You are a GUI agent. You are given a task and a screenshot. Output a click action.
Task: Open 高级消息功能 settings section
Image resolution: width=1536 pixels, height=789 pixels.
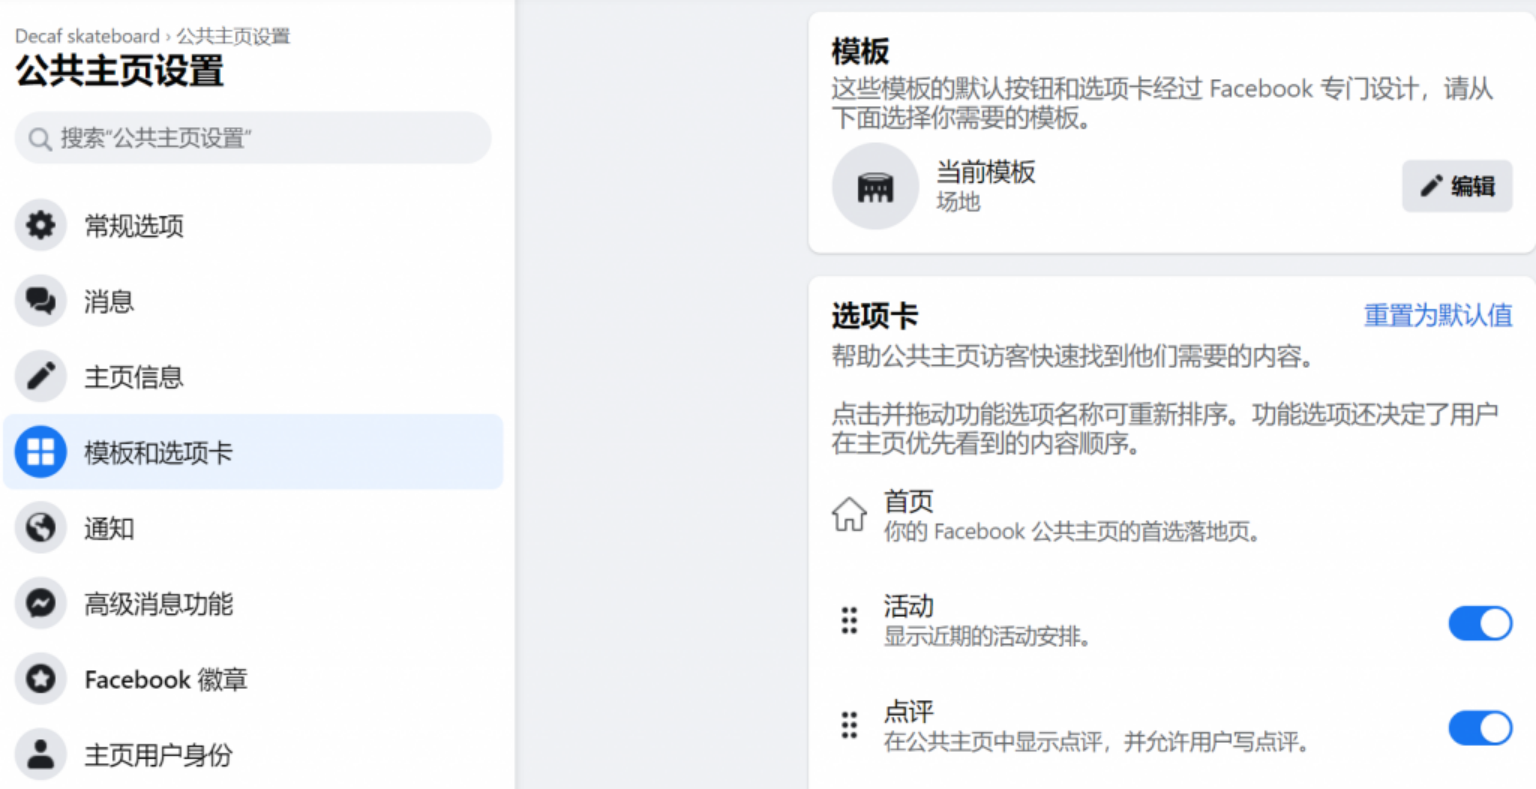pos(253,603)
